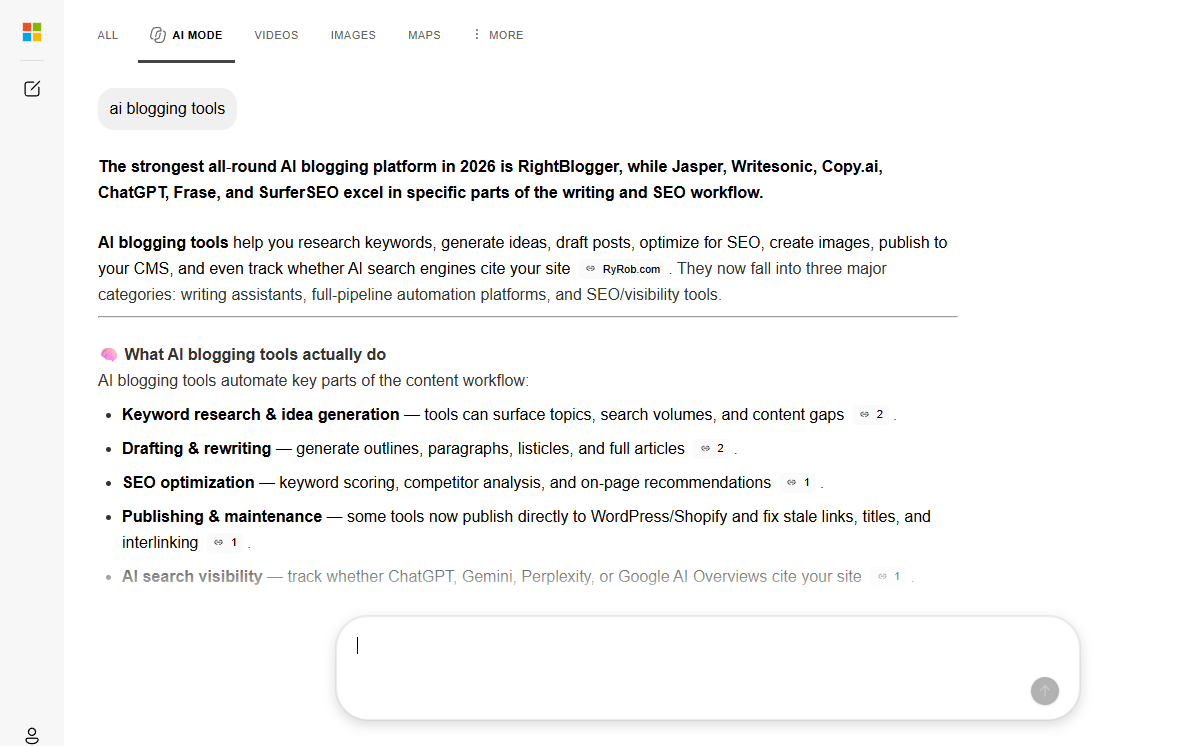Expand the MORE menu
This screenshot has height=746, width=1193.
coord(498,35)
